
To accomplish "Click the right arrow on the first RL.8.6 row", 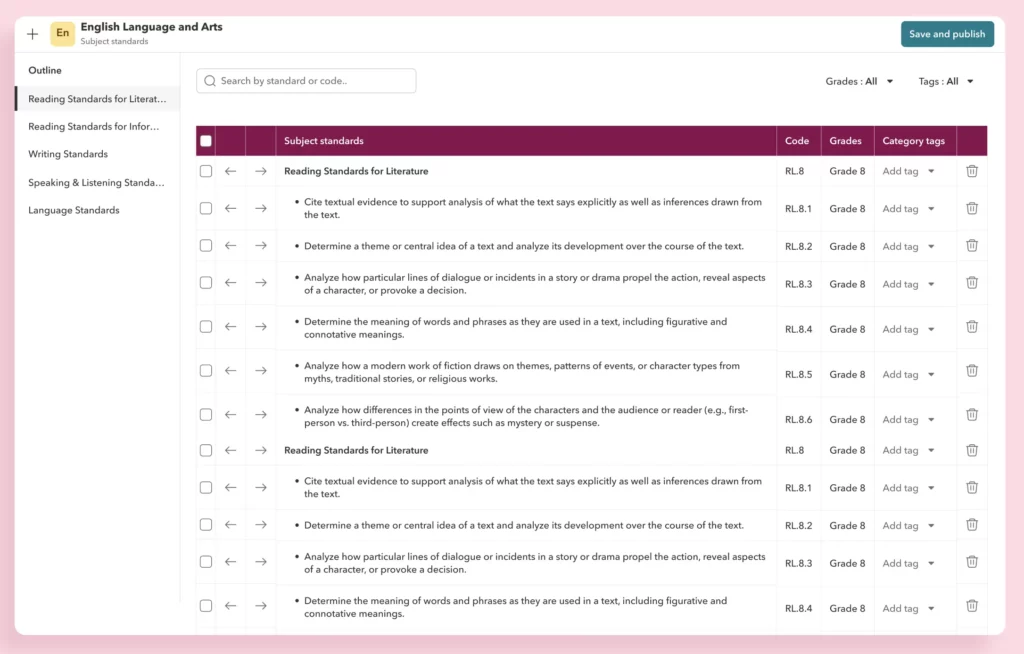I will 261,415.
